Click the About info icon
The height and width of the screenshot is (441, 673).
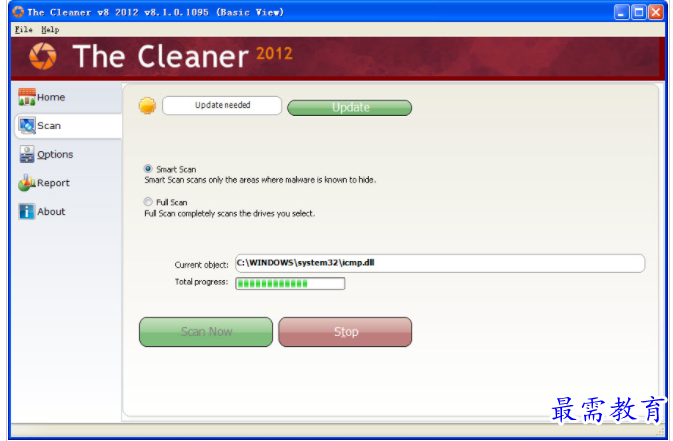(27, 211)
